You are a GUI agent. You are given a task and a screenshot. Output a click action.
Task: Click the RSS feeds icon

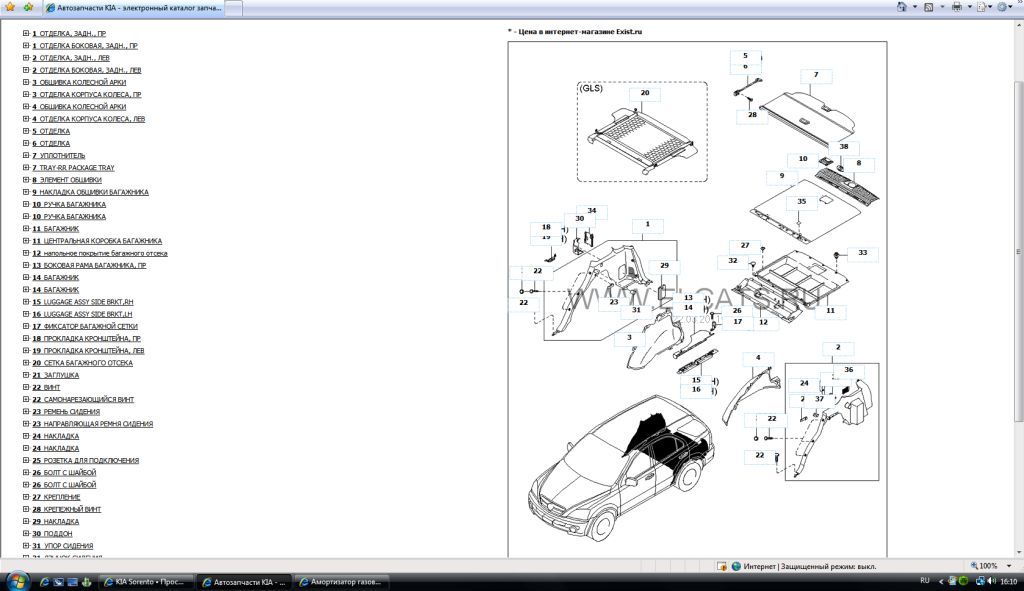click(929, 7)
